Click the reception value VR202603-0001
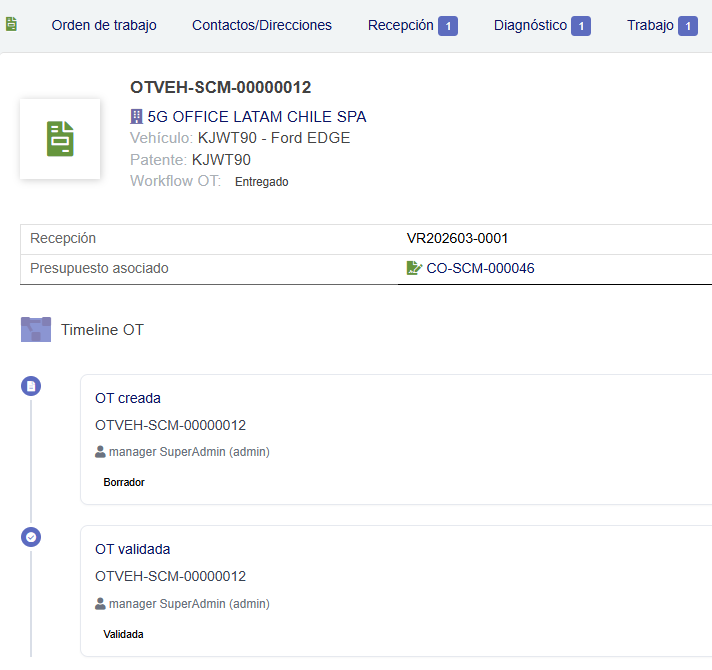Viewport: 712px width, 670px height. tap(457, 238)
